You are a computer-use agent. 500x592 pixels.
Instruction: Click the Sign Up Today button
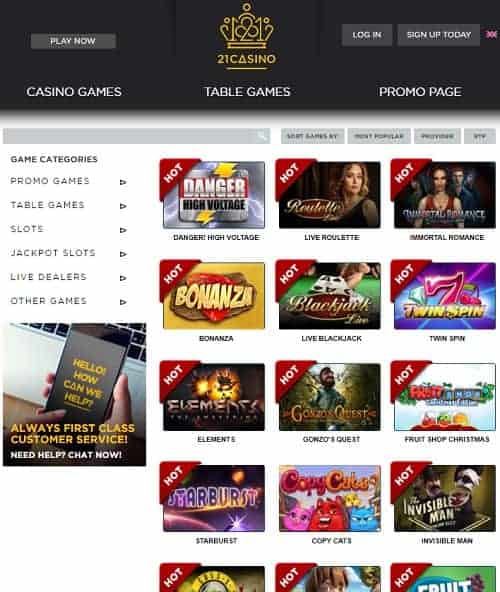pyautogui.click(x=438, y=35)
